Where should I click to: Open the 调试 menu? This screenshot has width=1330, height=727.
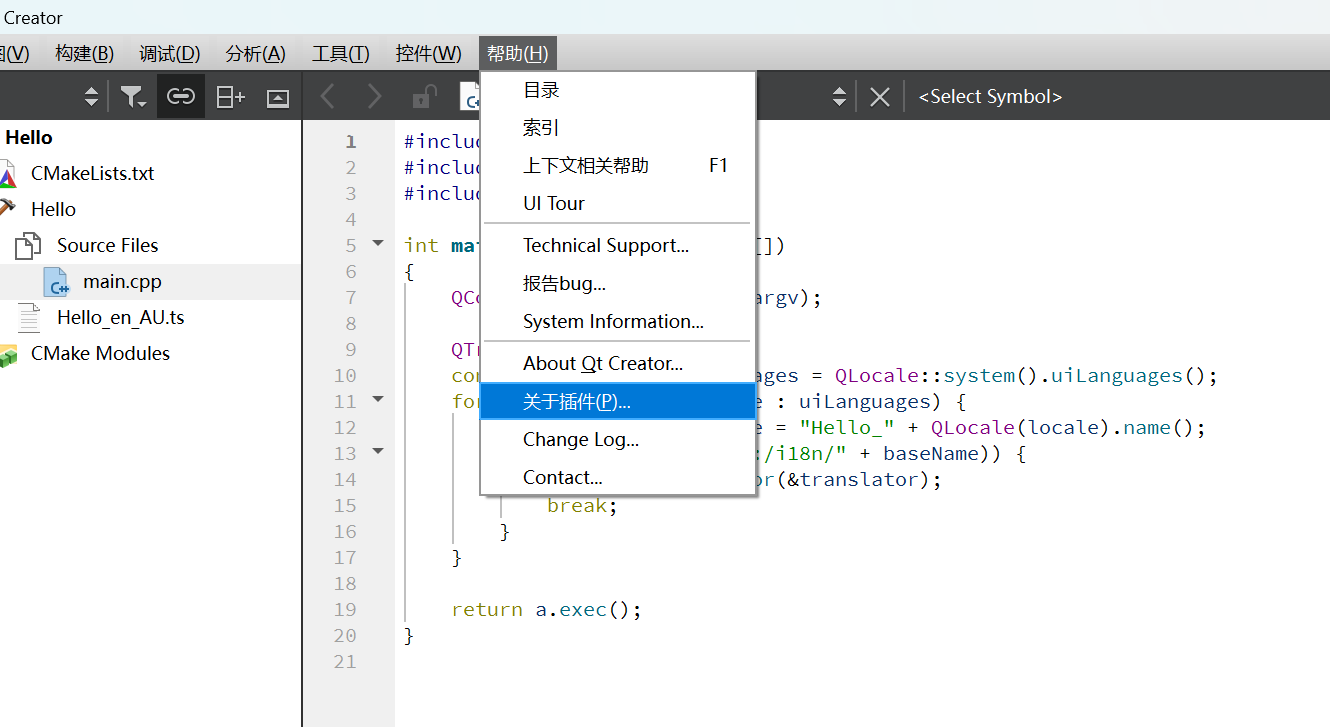coord(169,53)
